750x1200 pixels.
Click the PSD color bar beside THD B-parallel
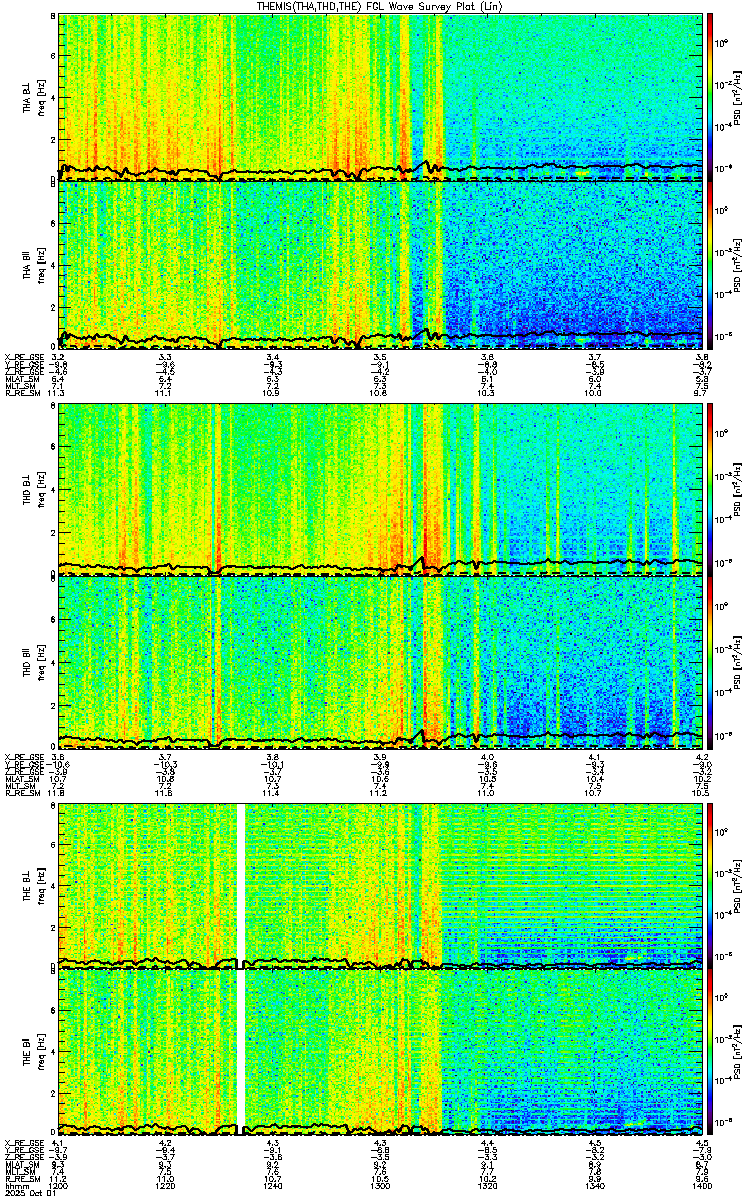tap(711, 662)
